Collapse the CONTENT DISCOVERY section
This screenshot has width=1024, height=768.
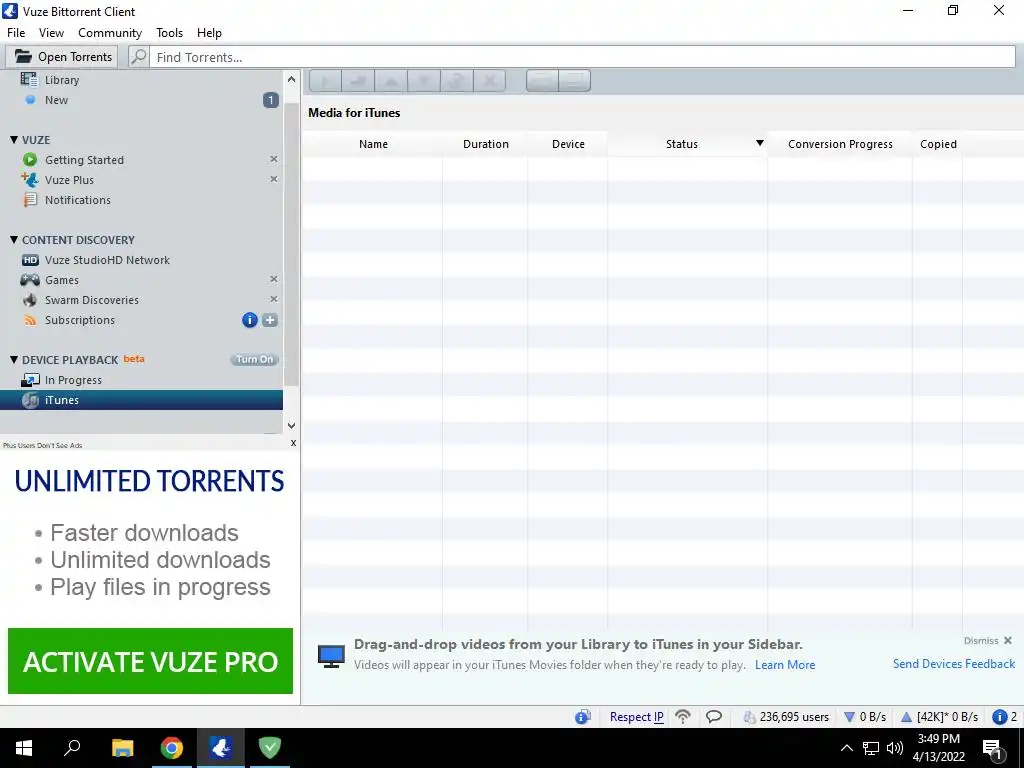click(x=14, y=240)
